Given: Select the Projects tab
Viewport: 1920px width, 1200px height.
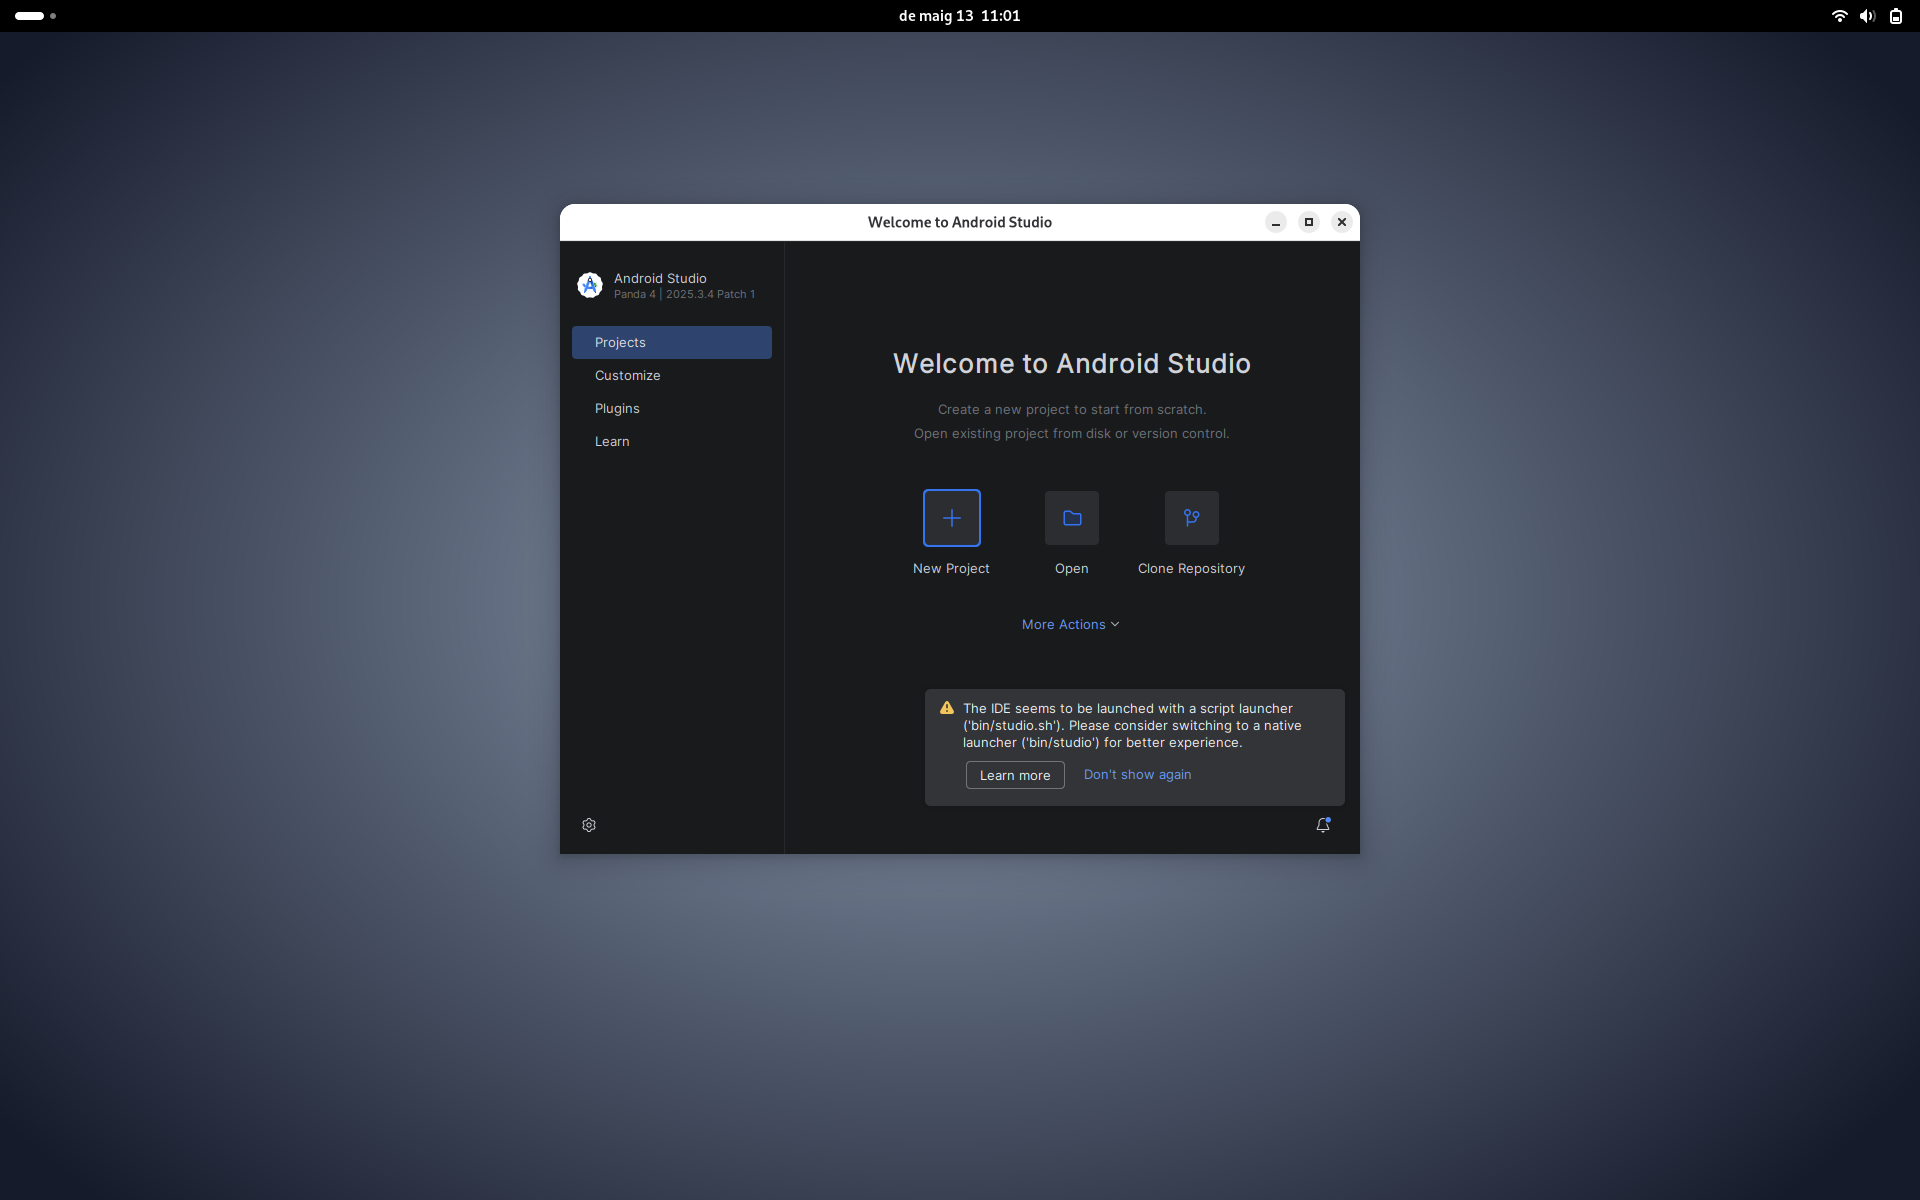Looking at the screenshot, I should [672, 342].
